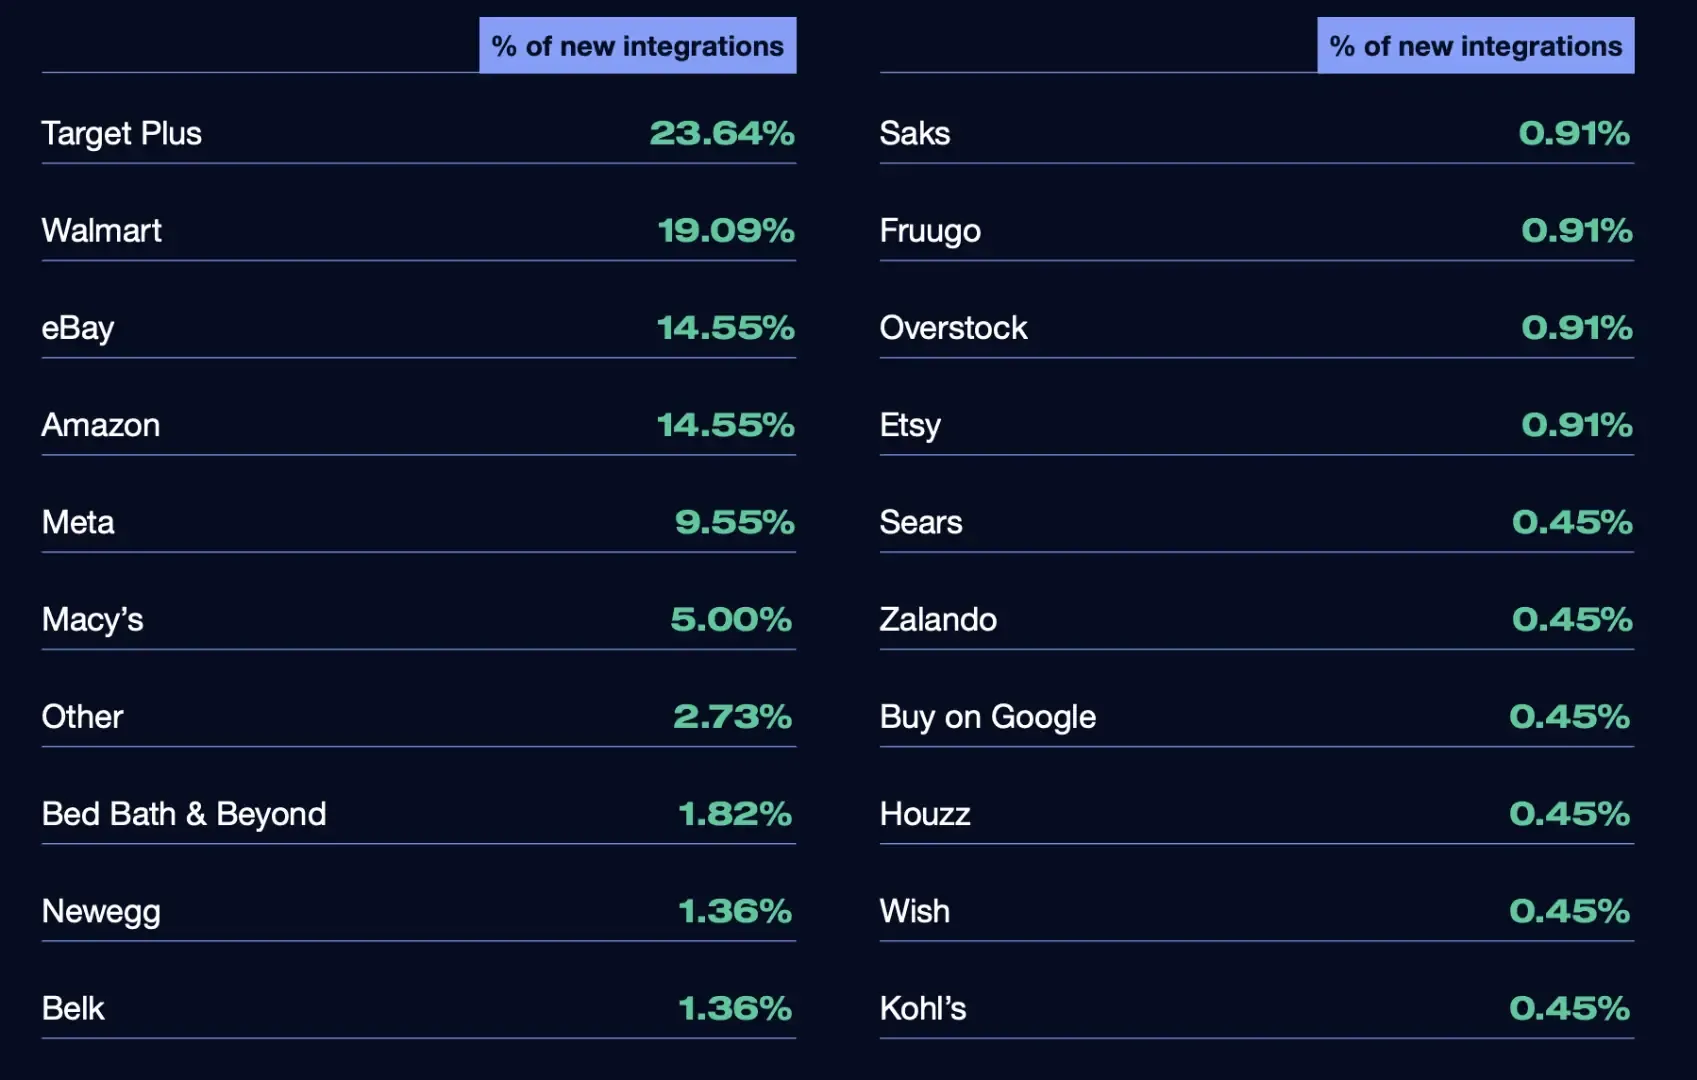1697x1080 pixels.
Task: Select the Houzz row label
Action: (925, 814)
